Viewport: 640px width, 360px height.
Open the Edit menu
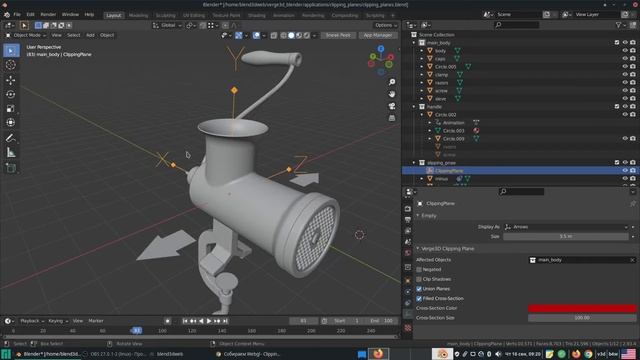(x=31, y=14)
